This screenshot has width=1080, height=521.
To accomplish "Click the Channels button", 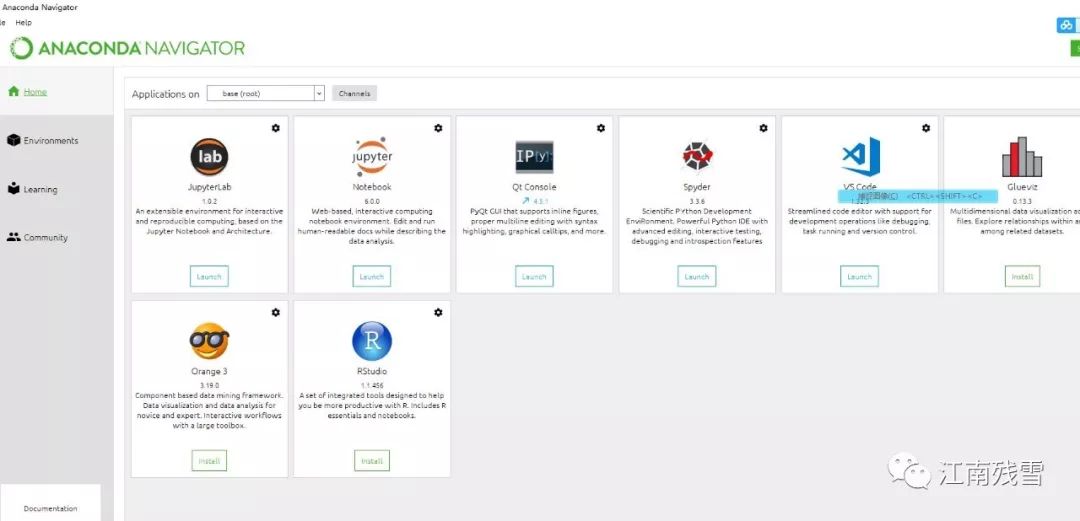I will 354,93.
